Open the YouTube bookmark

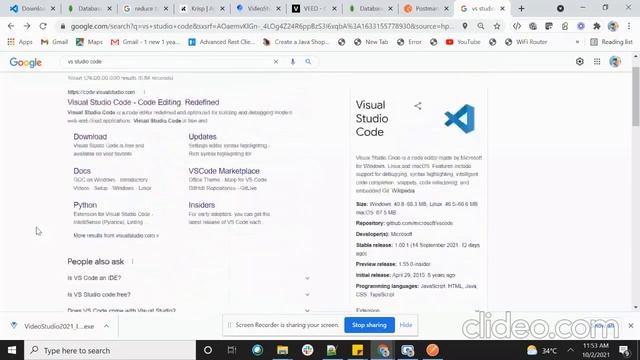(463, 42)
